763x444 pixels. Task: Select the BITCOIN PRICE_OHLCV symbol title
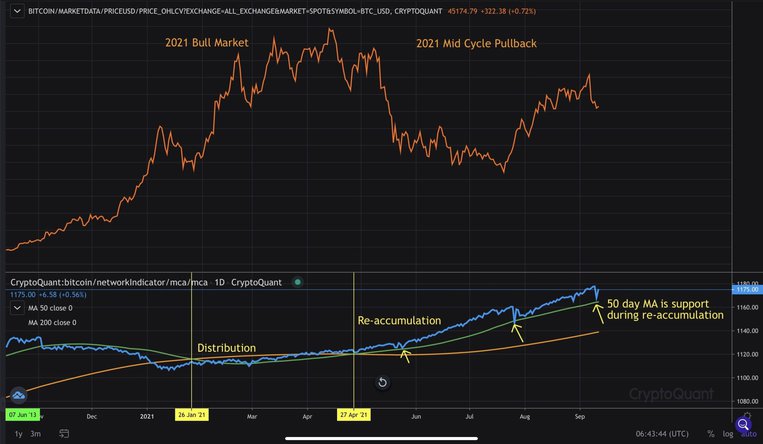[x=235, y=11]
